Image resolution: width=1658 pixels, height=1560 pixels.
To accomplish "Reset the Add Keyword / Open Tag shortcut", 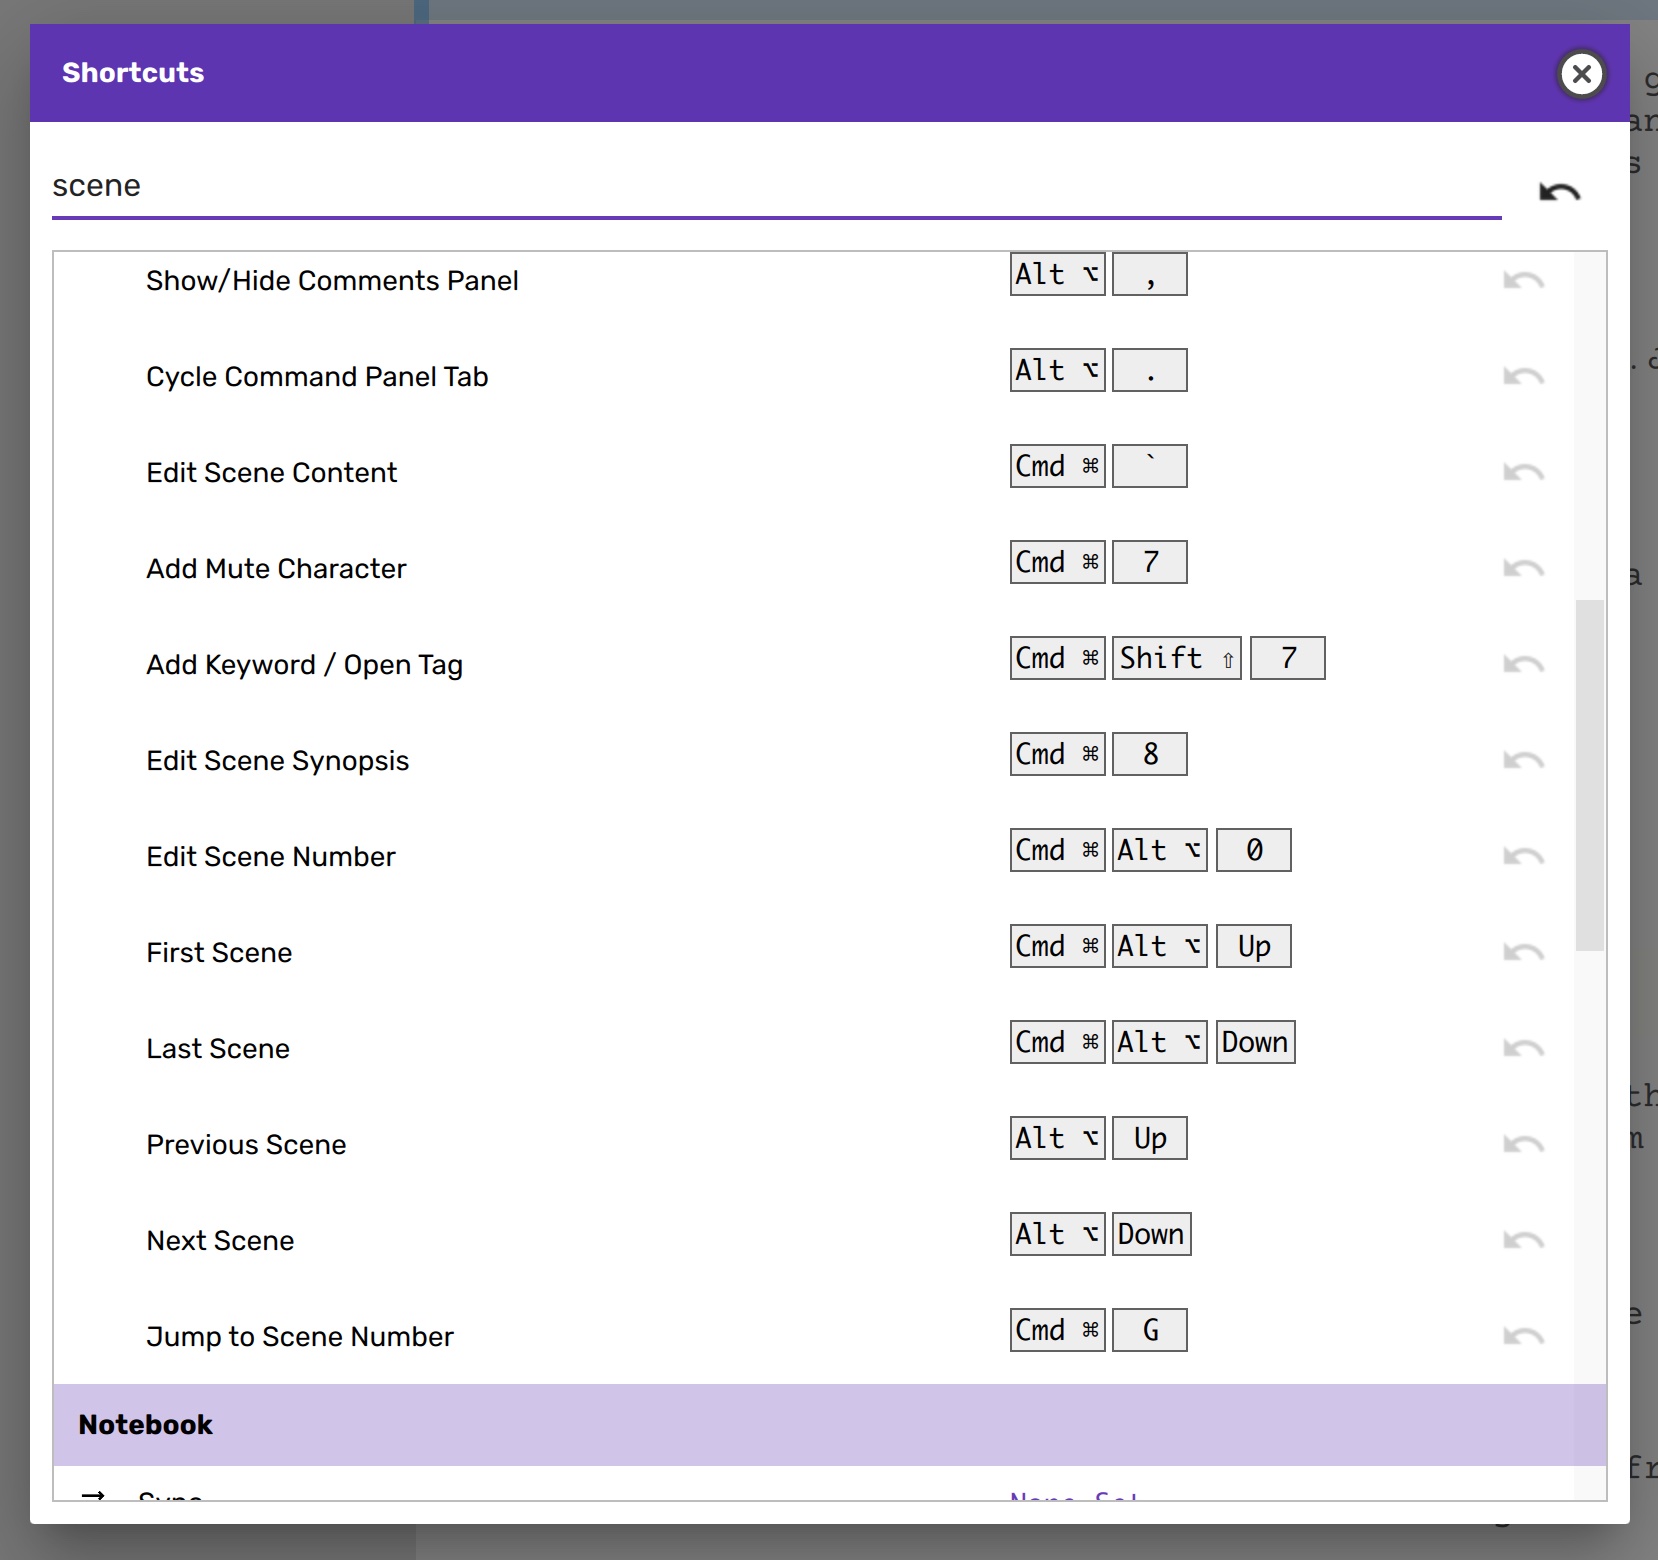I will pyautogui.click(x=1523, y=665).
